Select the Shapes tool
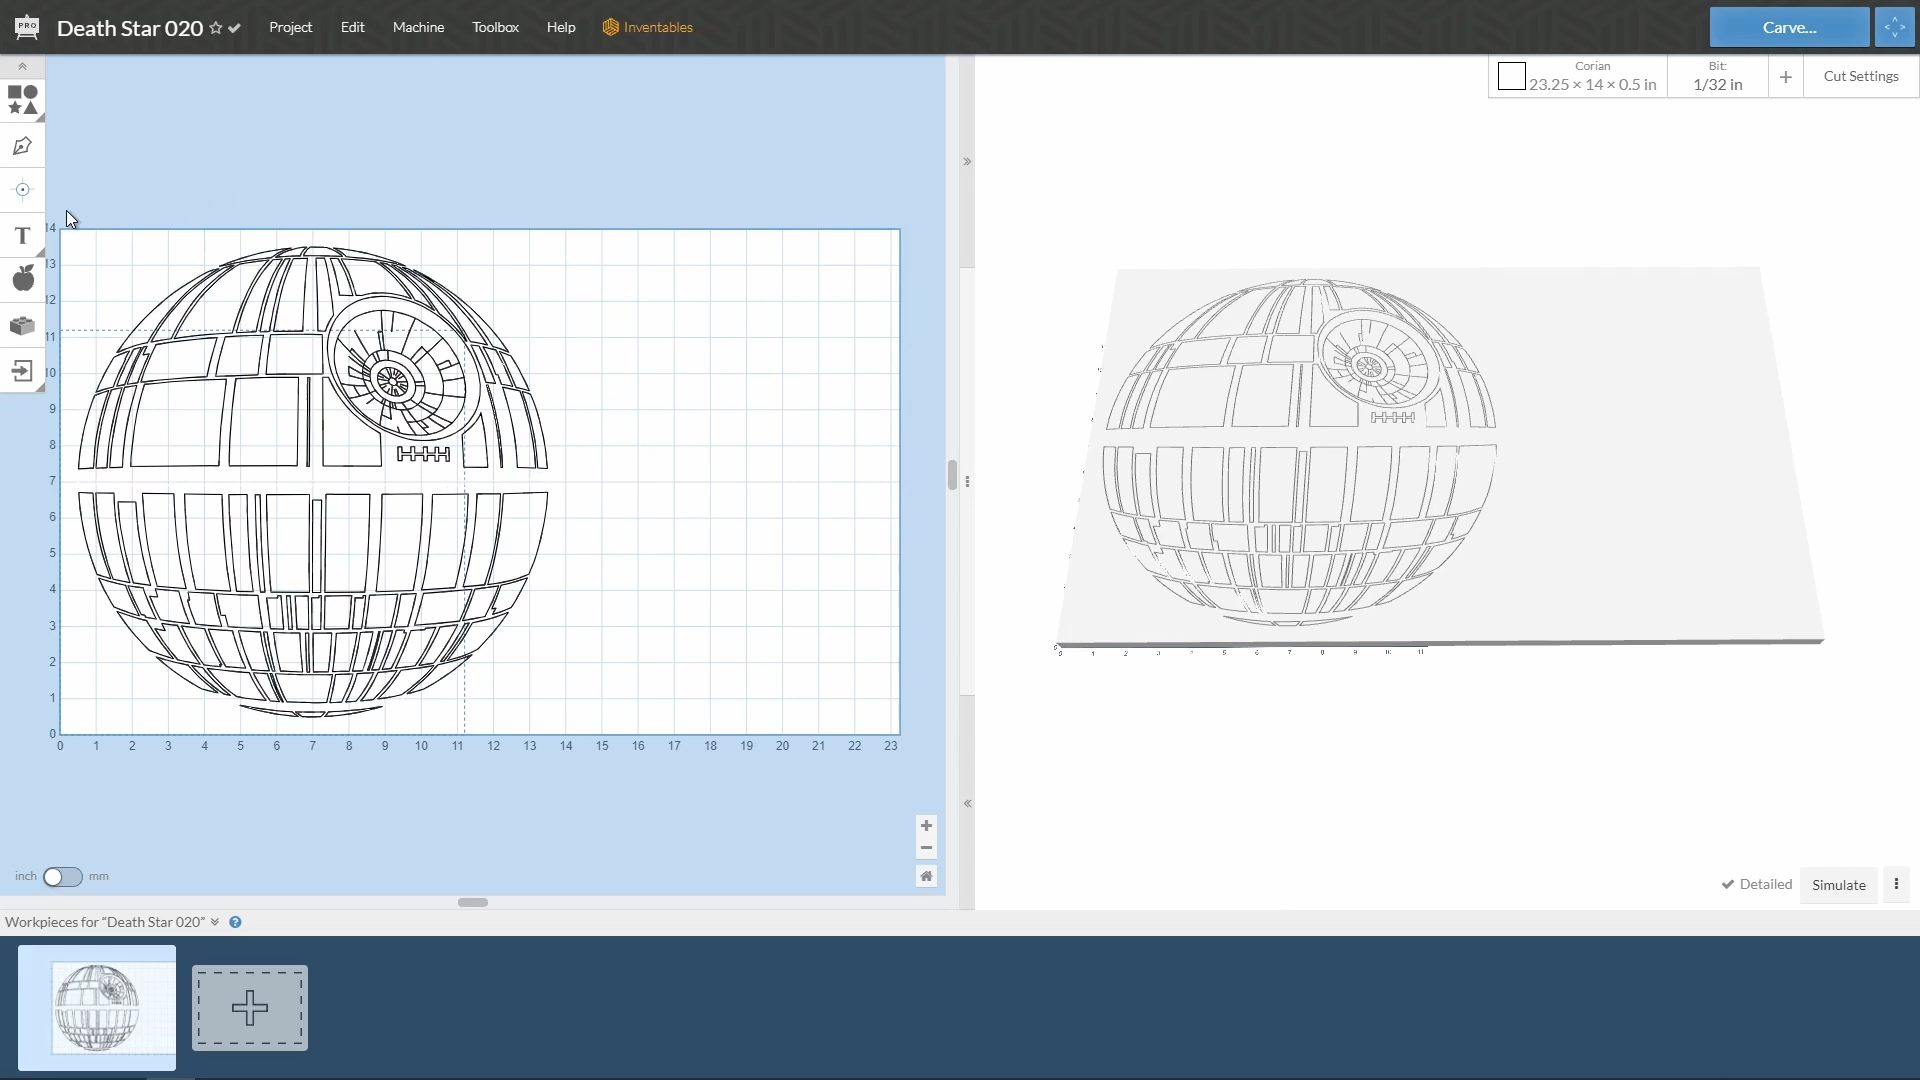This screenshot has width=1920, height=1080. tap(22, 100)
